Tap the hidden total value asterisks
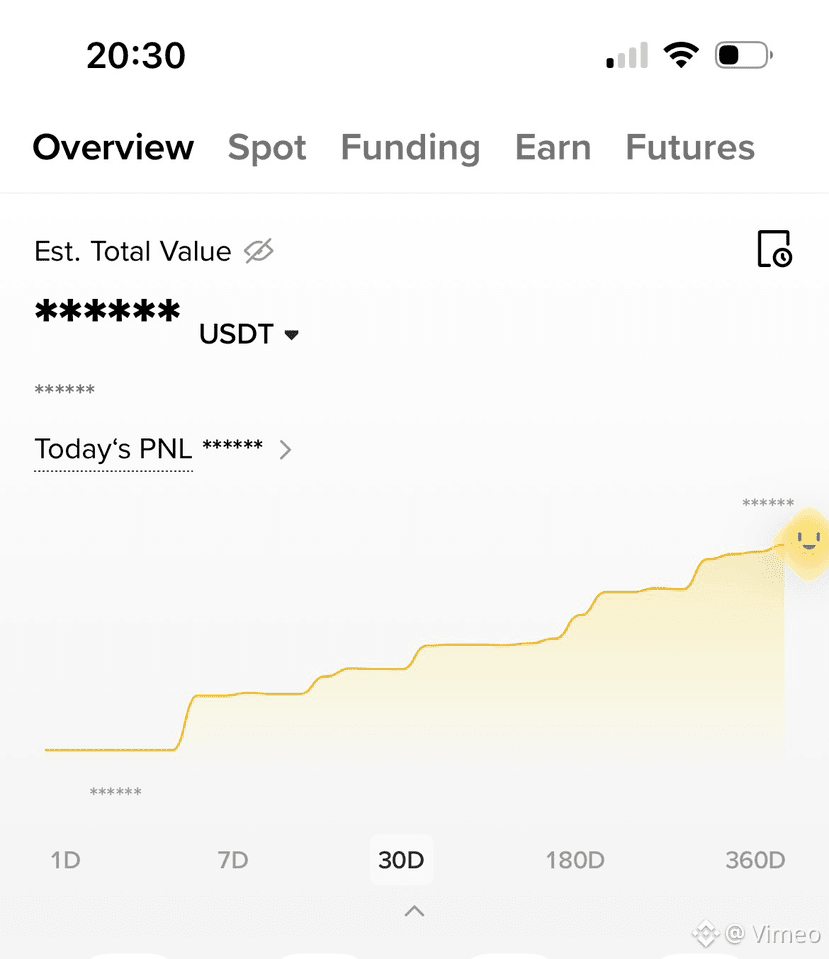829x959 pixels. 108,311
